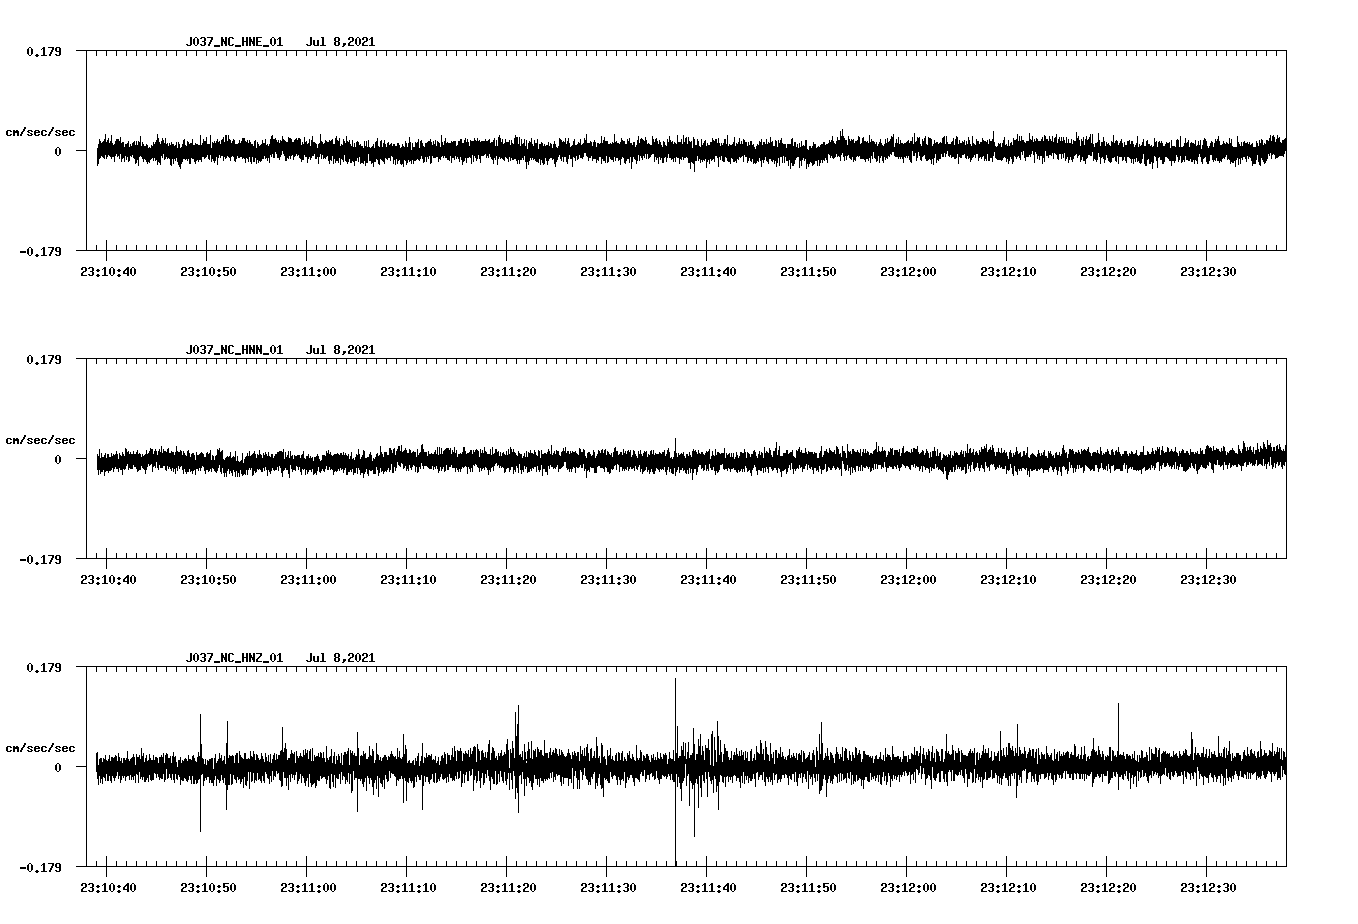Click the 23:12:30 time label under the HNZ plot
Image resolution: width=1358 pixels, height=924 pixels.
point(1208,888)
